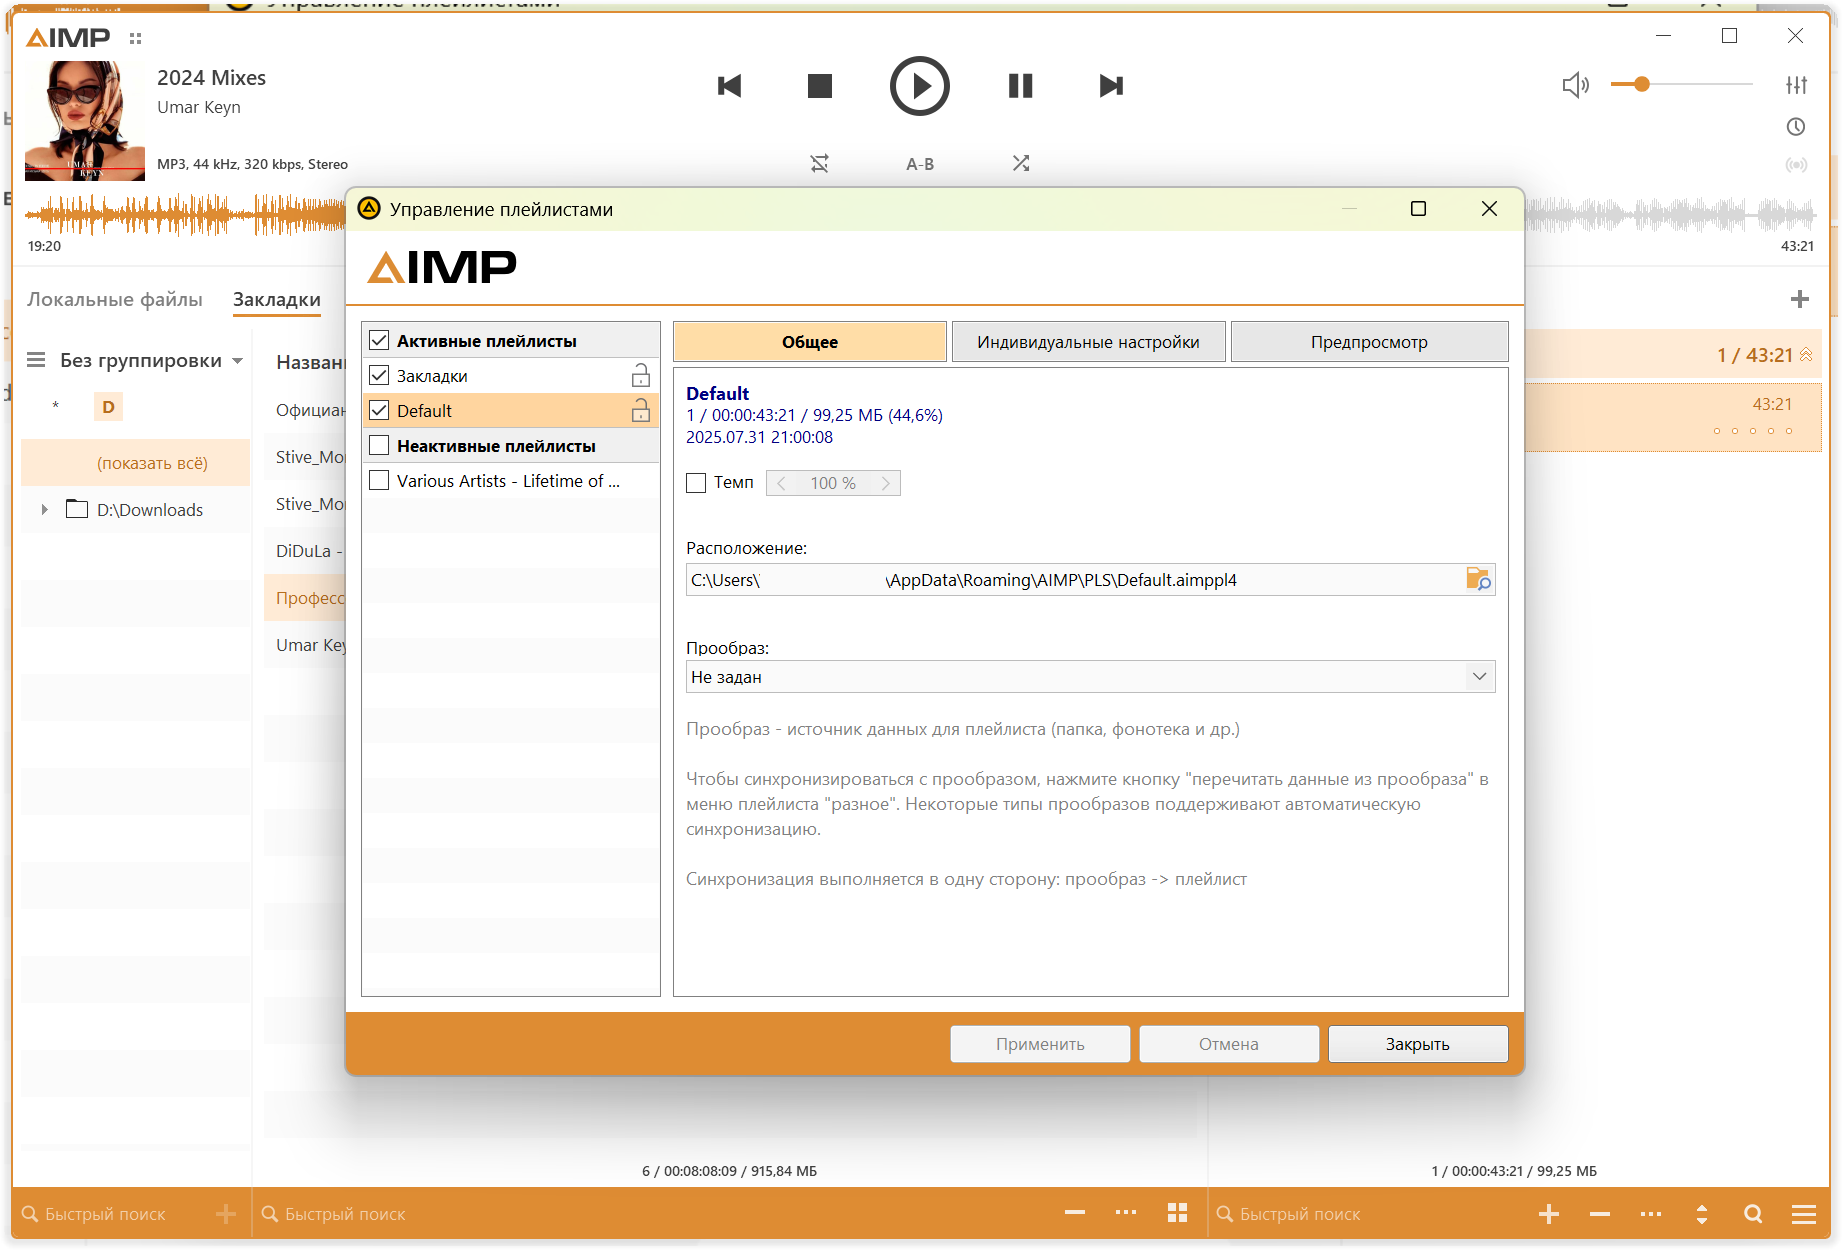Open the equalizer and sound effects

click(1797, 85)
